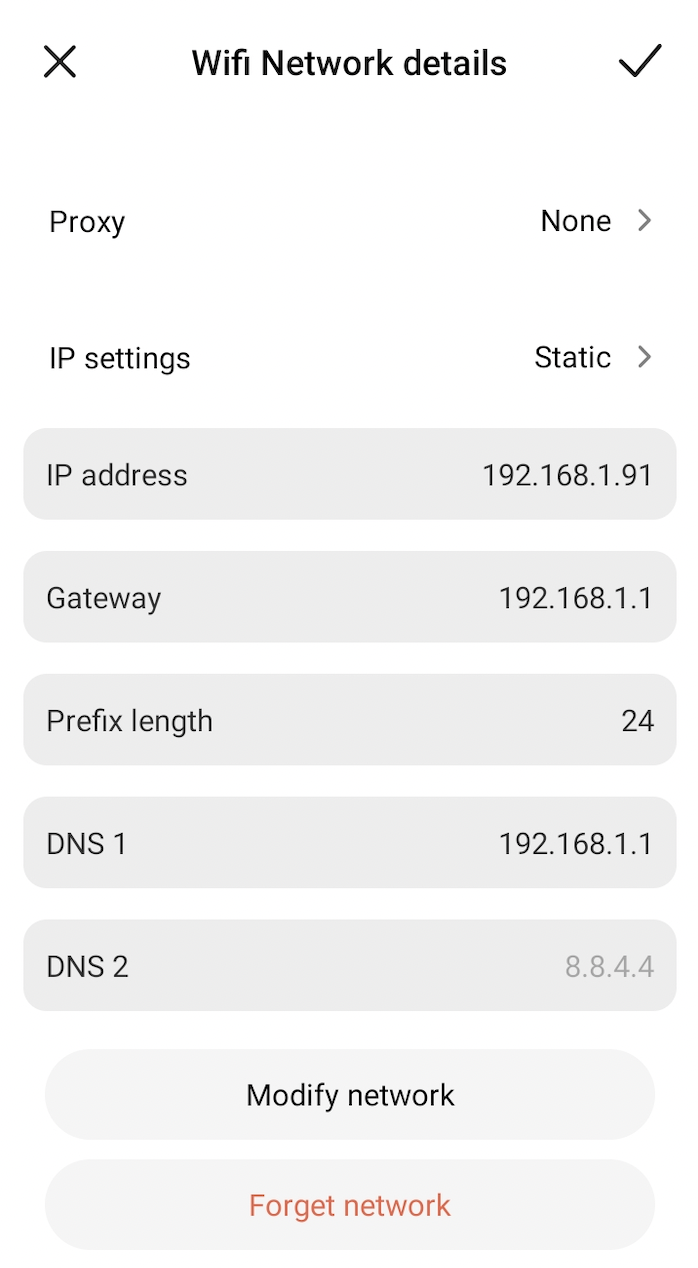Edit the Prefix length field

[x=349, y=720]
